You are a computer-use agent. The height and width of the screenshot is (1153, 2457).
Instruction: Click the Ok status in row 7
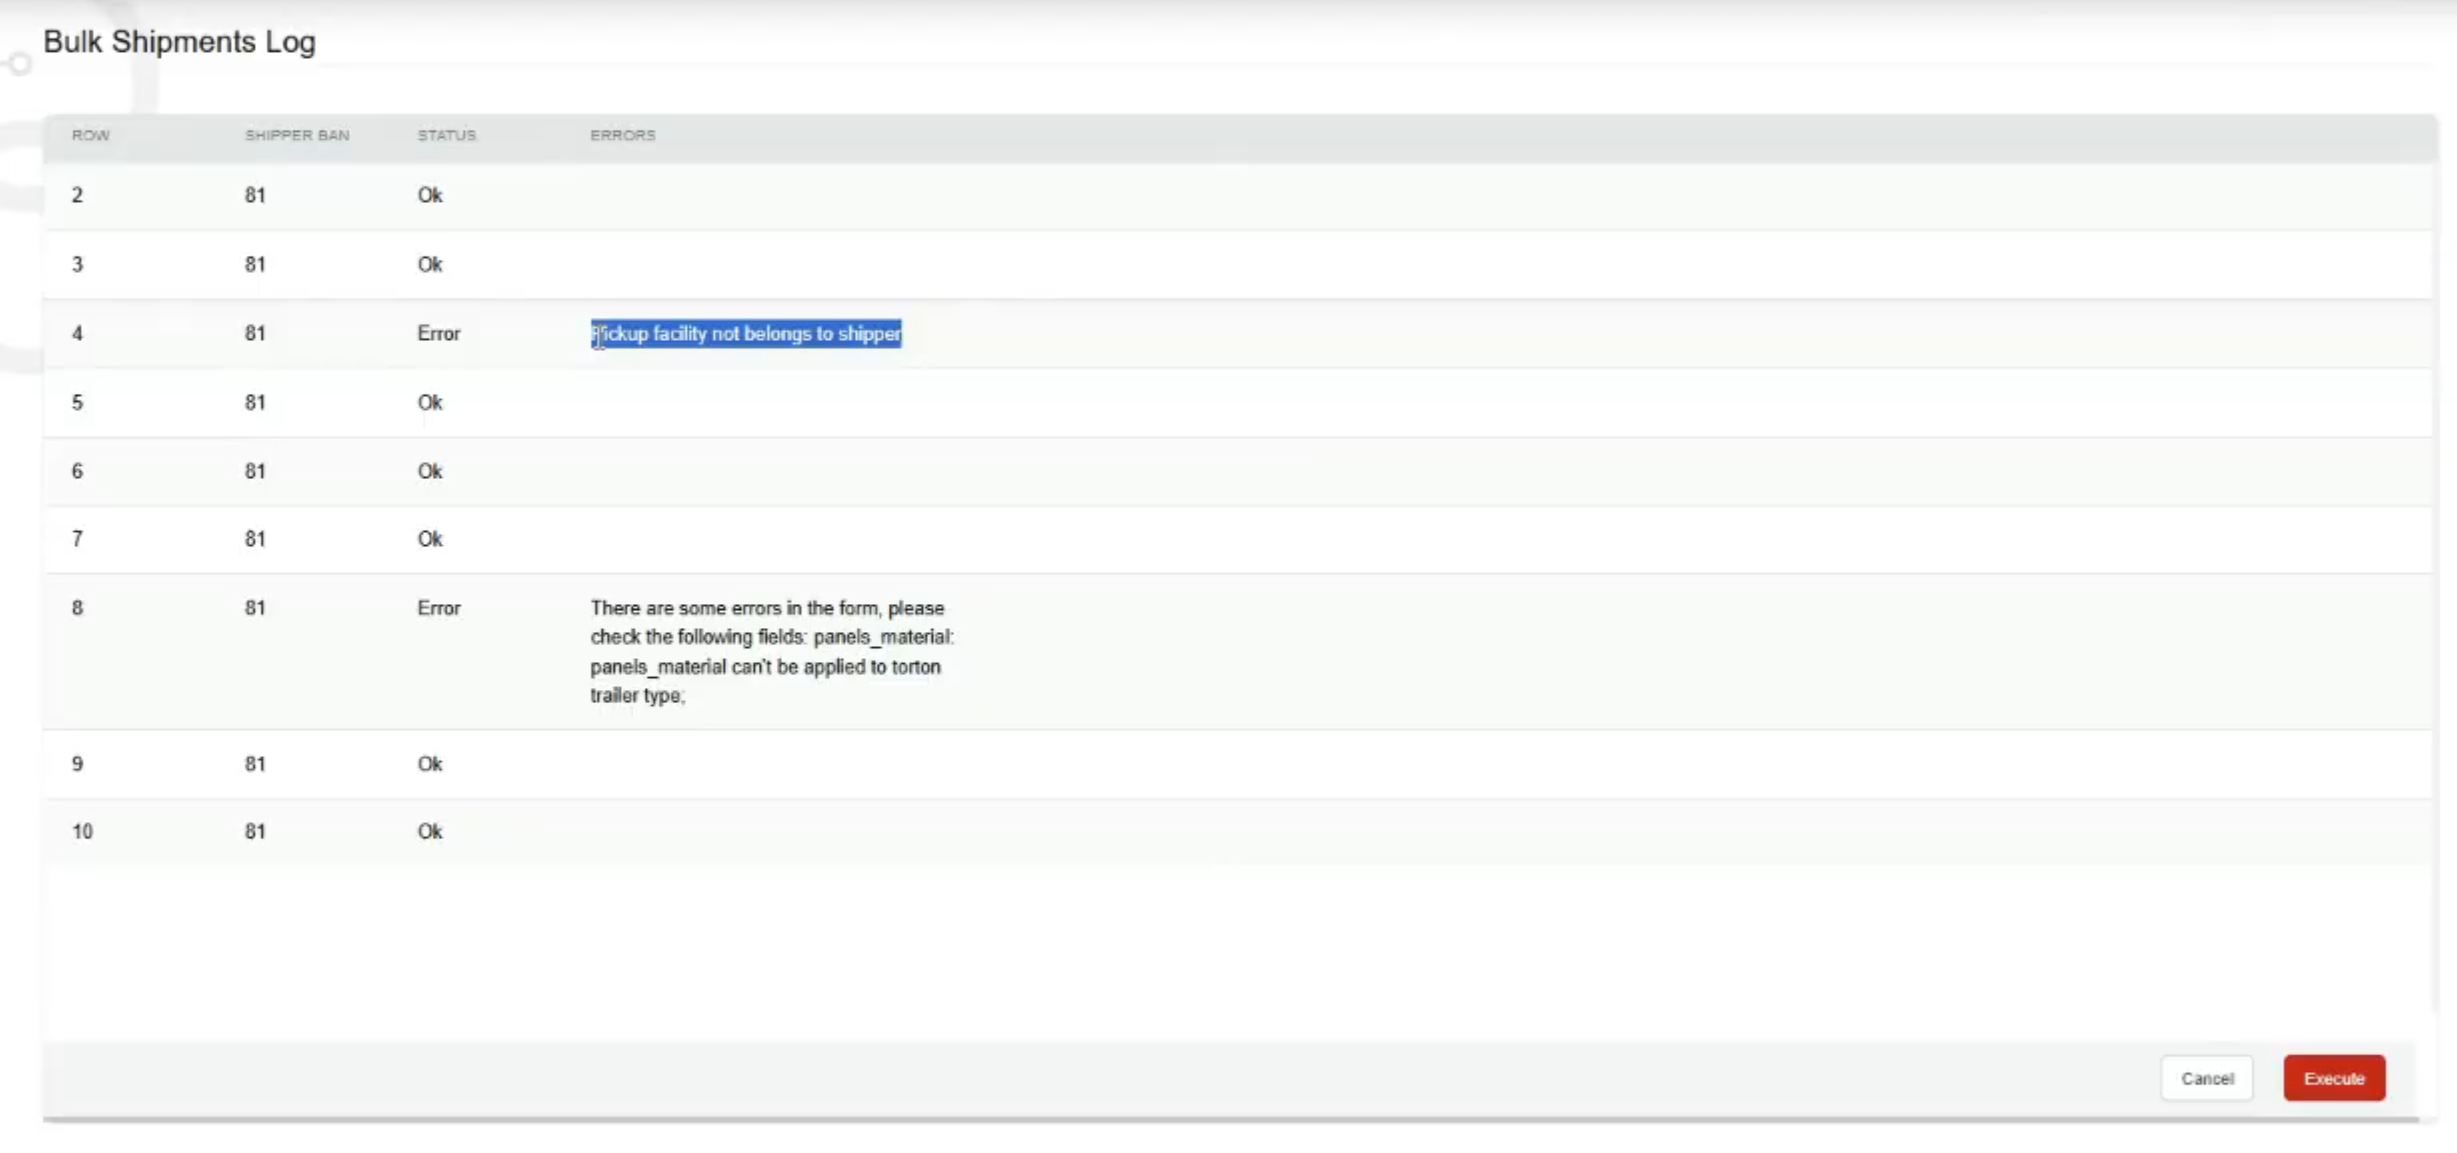[x=430, y=539]
